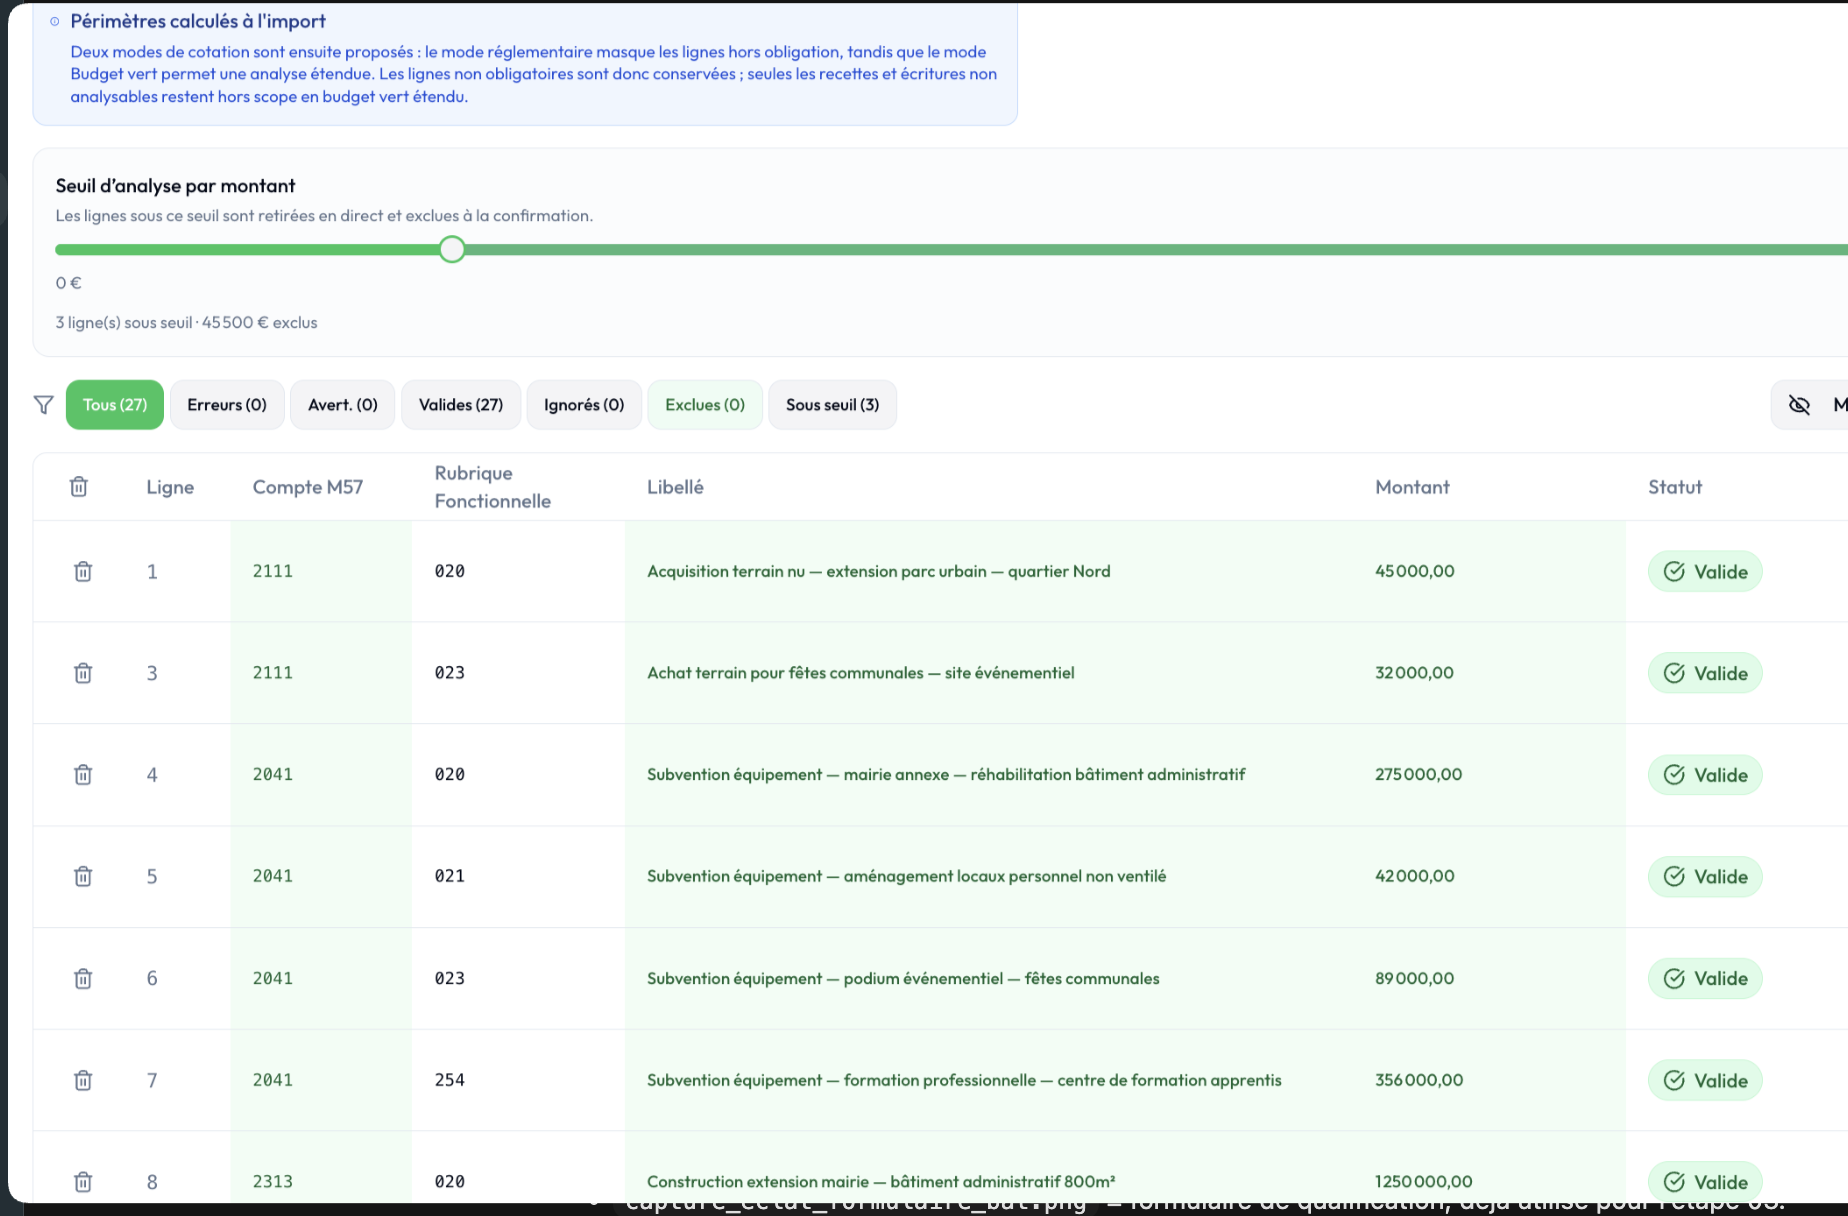Viewport: 1848px width, 1216px height.
Task: Select the Exclues (0) filter
Action: 705,405
